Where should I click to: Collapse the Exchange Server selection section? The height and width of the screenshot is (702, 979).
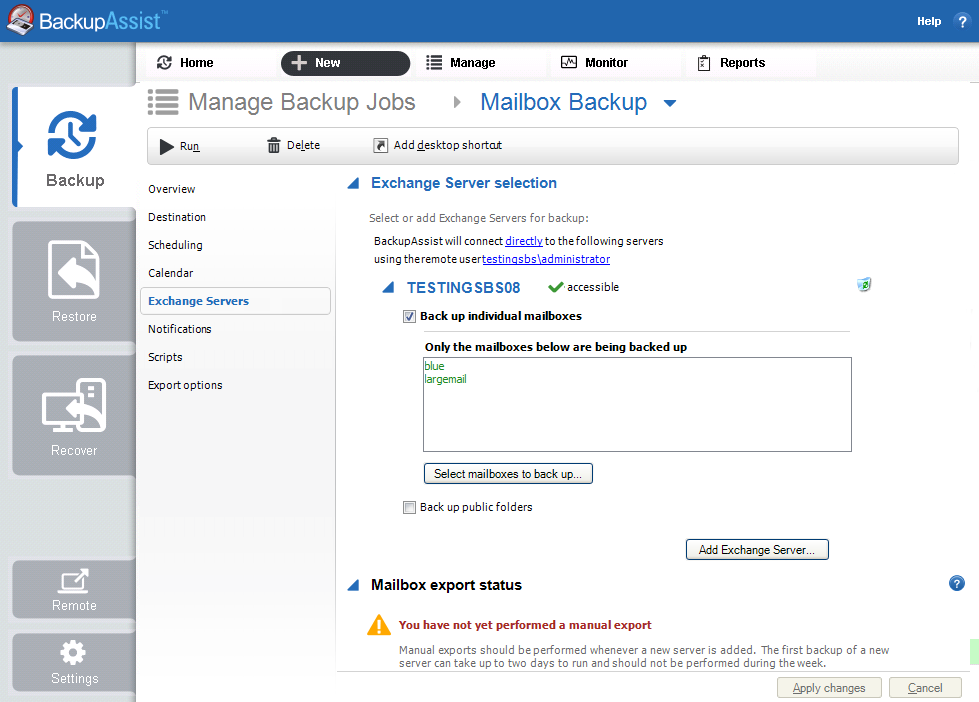click(352, 182)
